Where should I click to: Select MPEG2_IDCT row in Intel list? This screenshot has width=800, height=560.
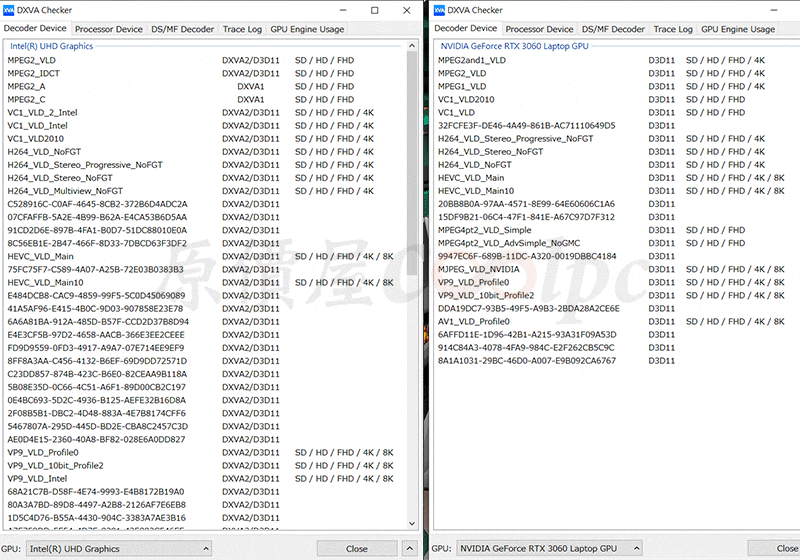pos(205,73)
